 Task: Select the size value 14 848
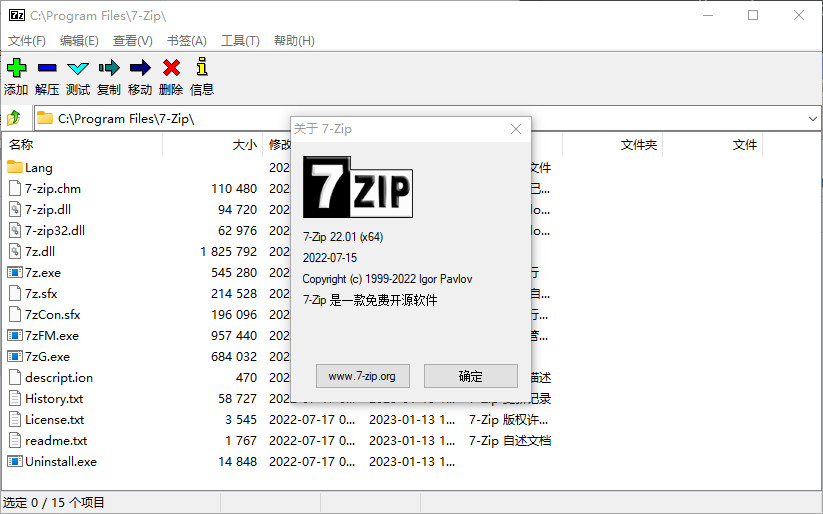tap(238, 461)
